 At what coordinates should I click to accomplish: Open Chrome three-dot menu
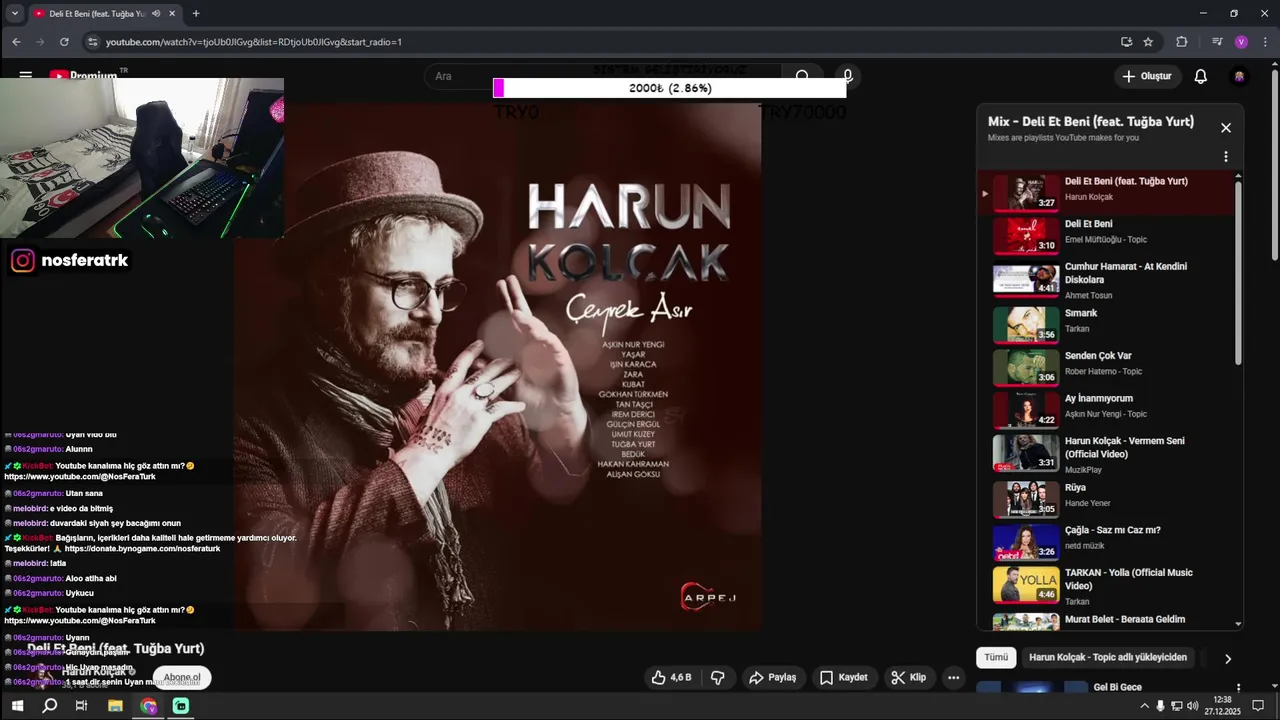pos(1264,42)
